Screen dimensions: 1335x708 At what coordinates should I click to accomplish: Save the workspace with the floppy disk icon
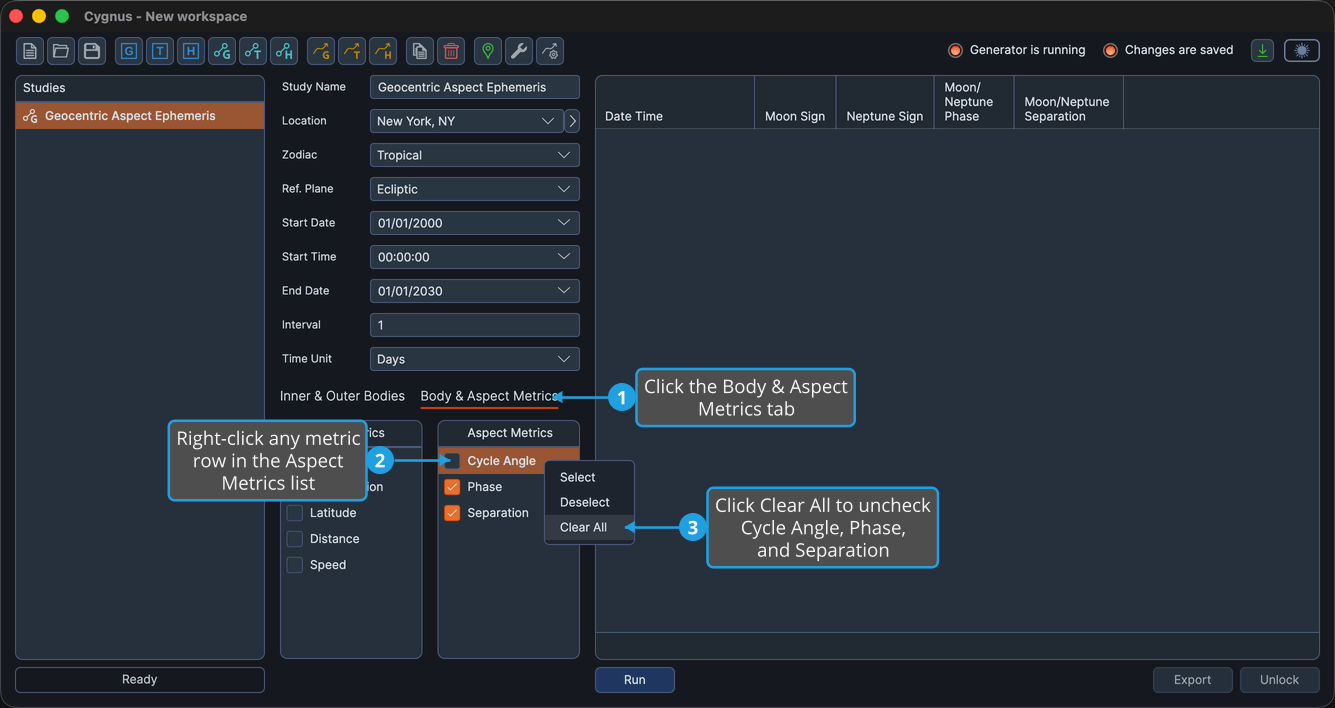point(92,50)
